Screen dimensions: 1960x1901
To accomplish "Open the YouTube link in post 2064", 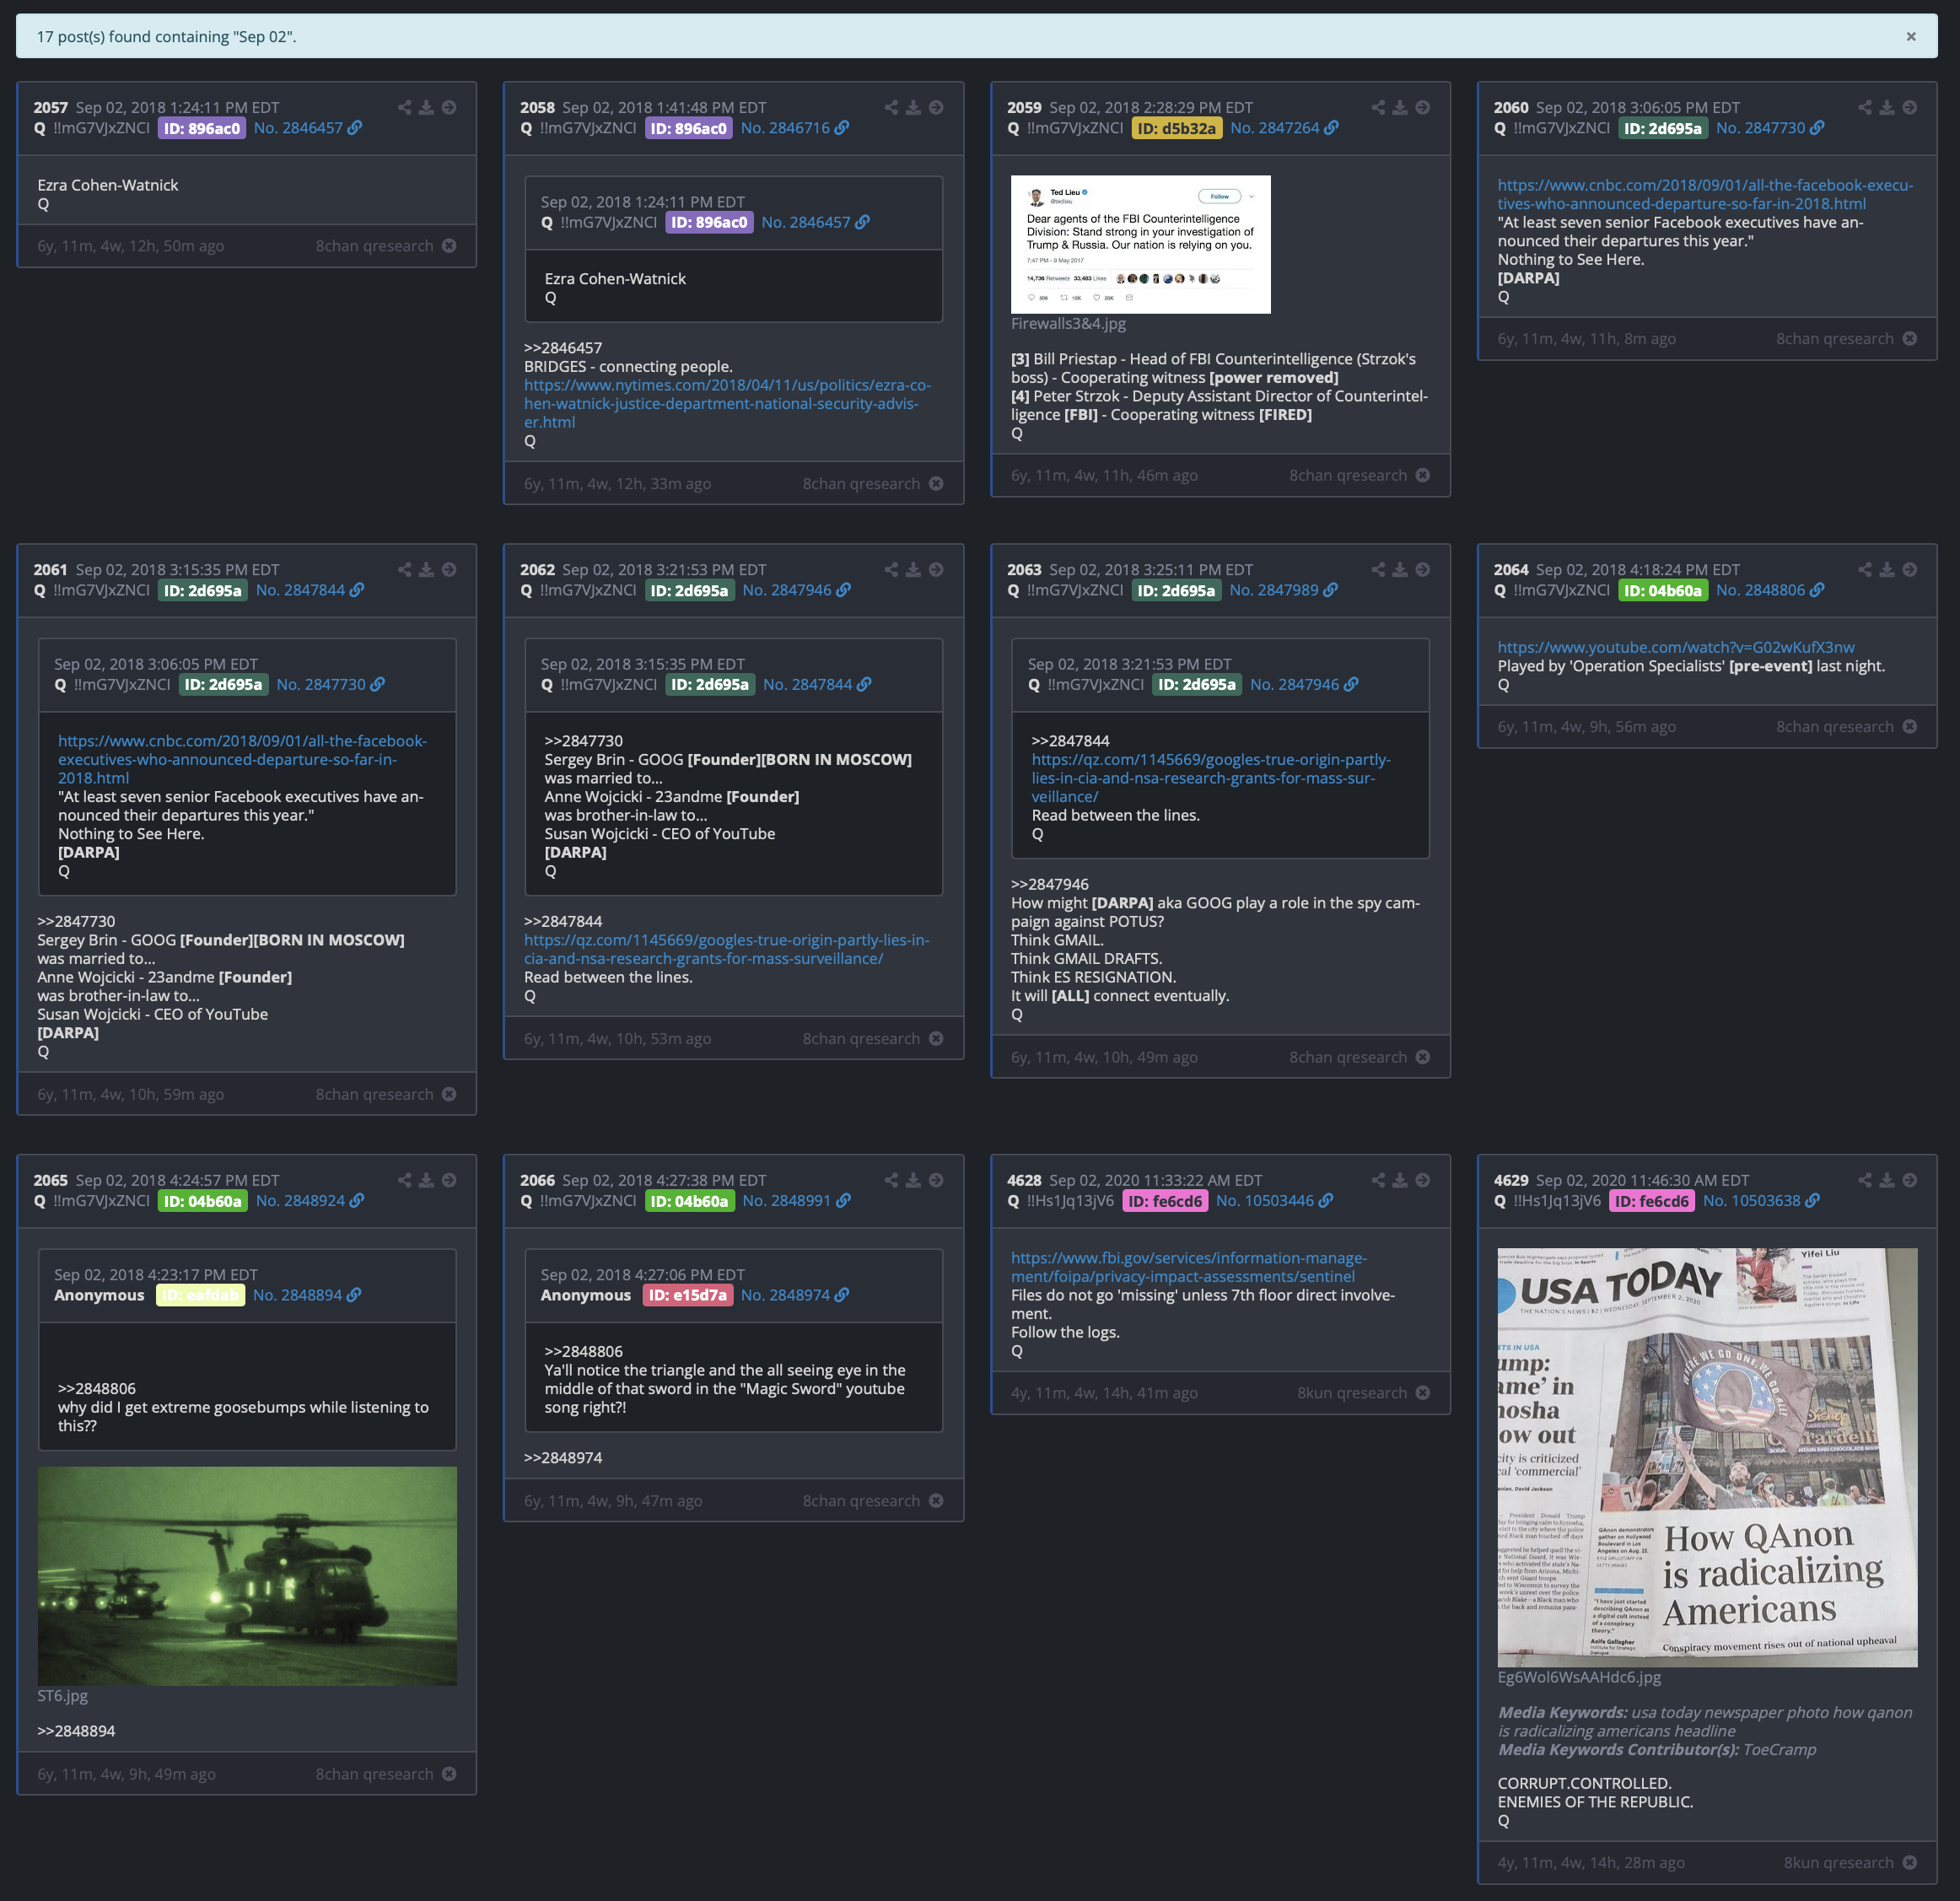I will click(1676, 648).
